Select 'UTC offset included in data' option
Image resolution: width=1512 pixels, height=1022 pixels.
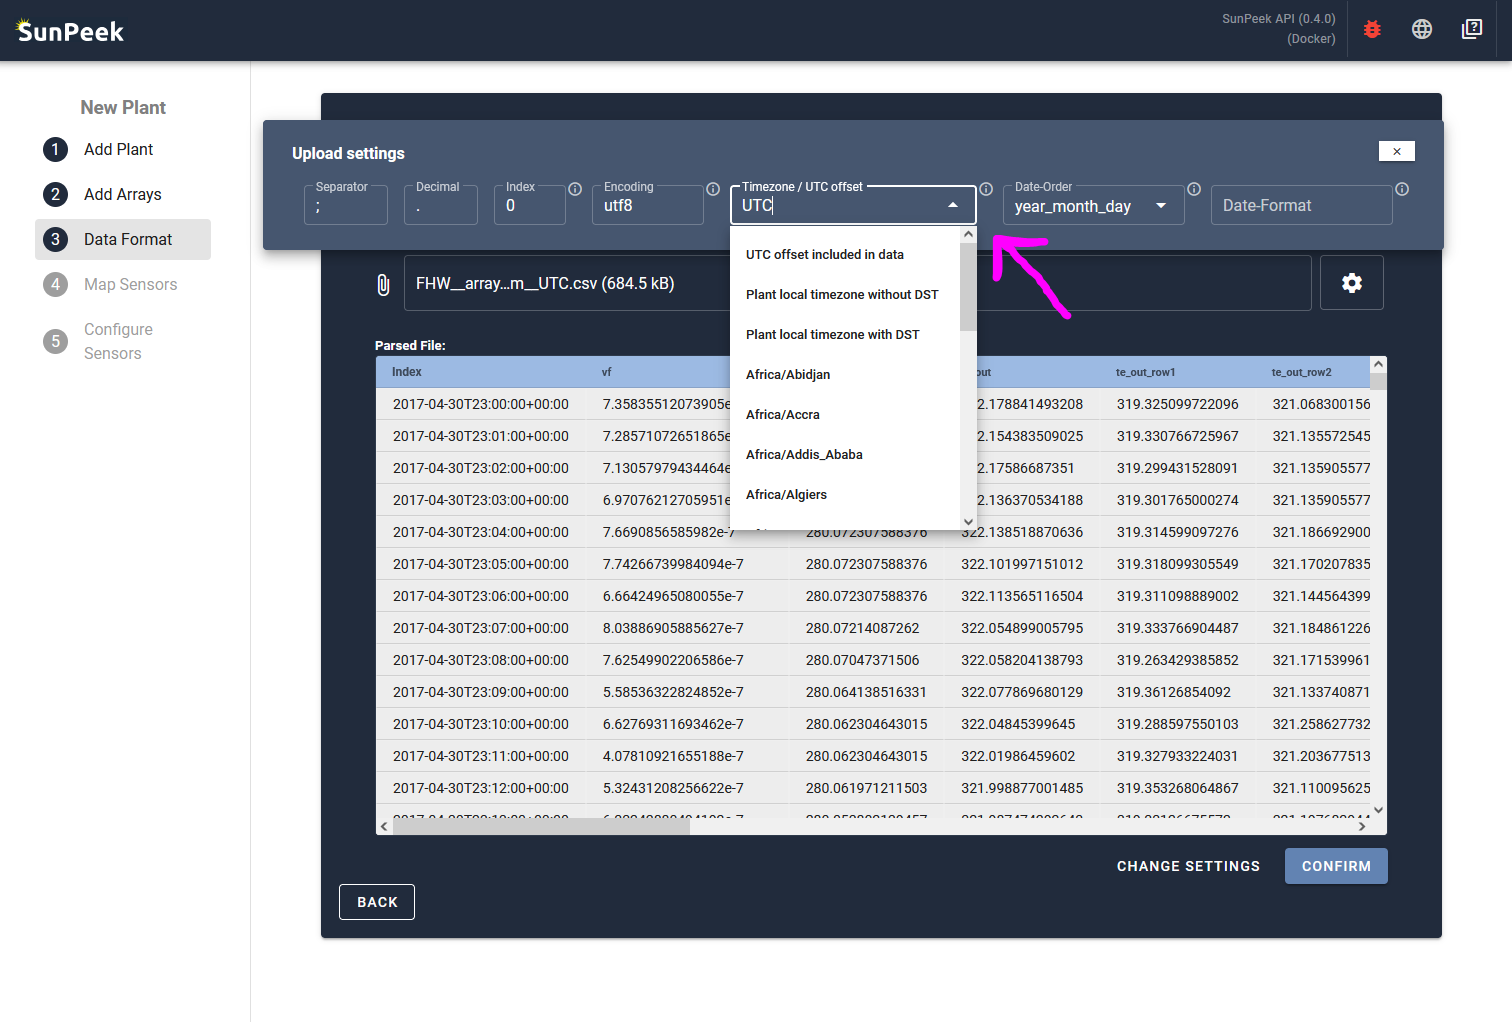pos(846,254)
